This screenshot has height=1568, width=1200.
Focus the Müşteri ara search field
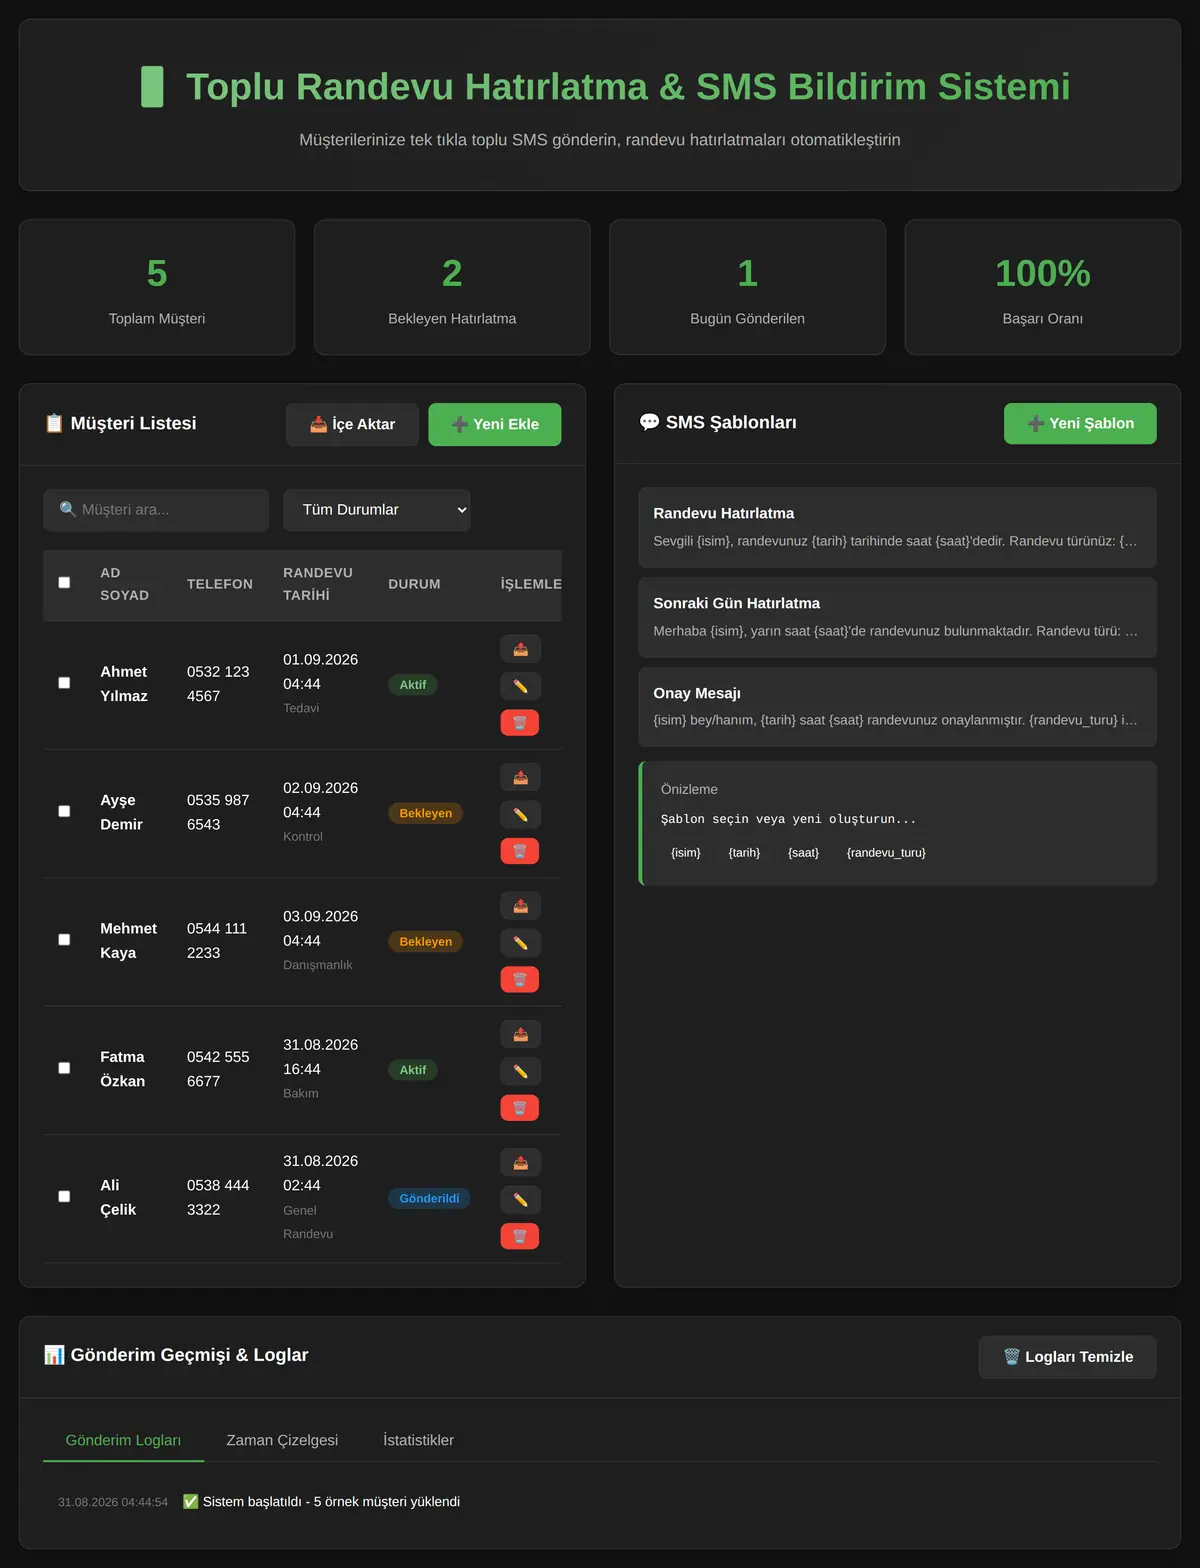pyautogui.click(x=156, y=510)
